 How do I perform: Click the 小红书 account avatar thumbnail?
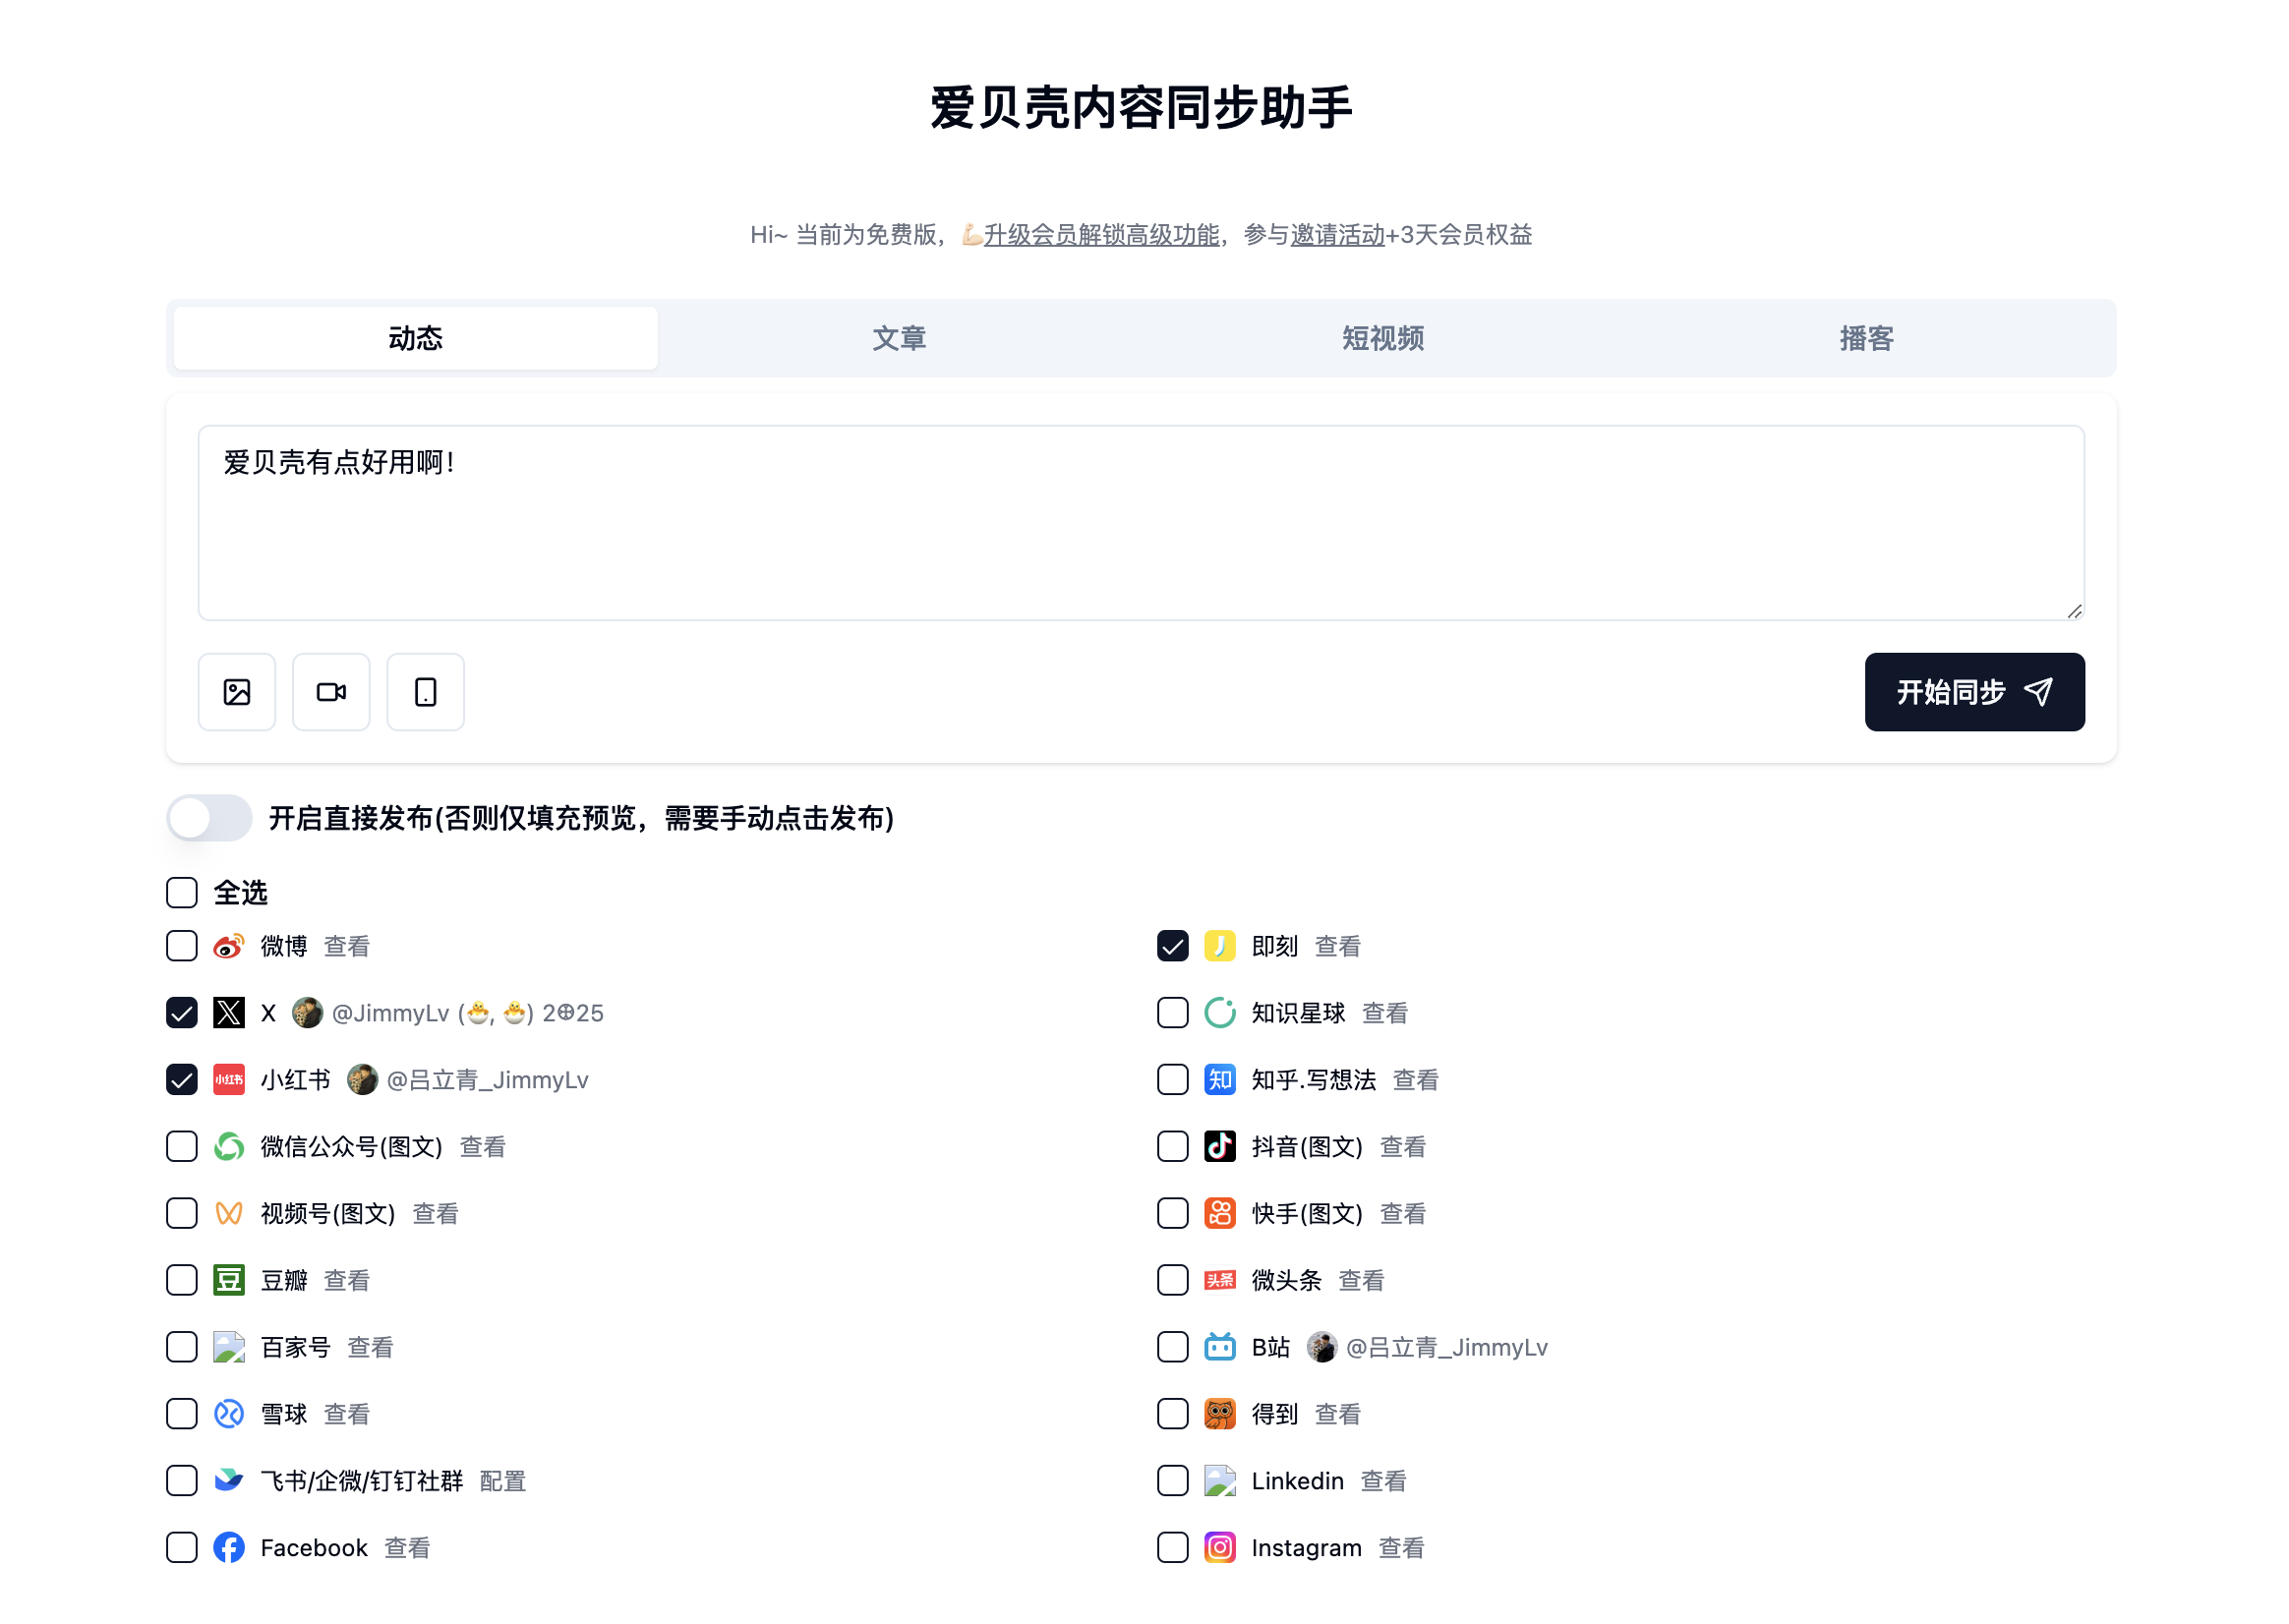click(363, 1081)
